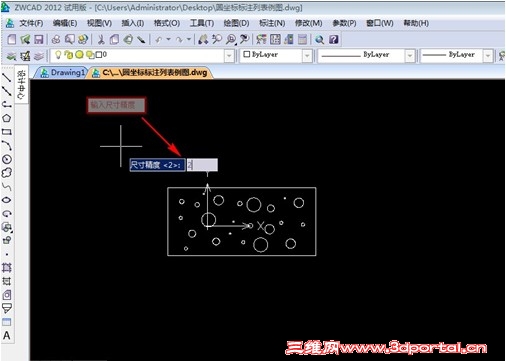Screen dimensions: 506x361
Task: Expand the ByLayer lineweight dropdown
Action: [x=488, y=56]
